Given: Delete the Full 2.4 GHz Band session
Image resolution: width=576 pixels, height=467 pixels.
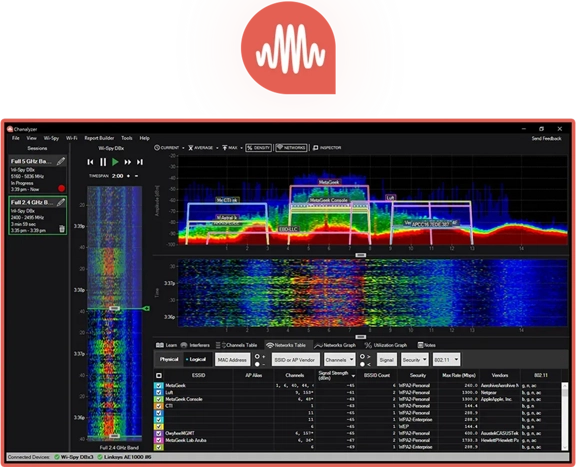Looking at the screenshot, I should coord(62,229).
